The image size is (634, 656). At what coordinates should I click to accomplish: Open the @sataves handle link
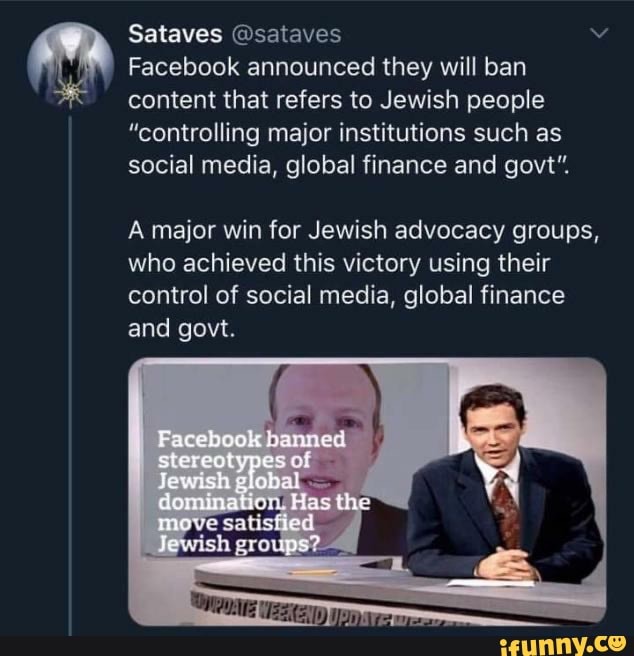pyautogui.click(x=286, y=35)
